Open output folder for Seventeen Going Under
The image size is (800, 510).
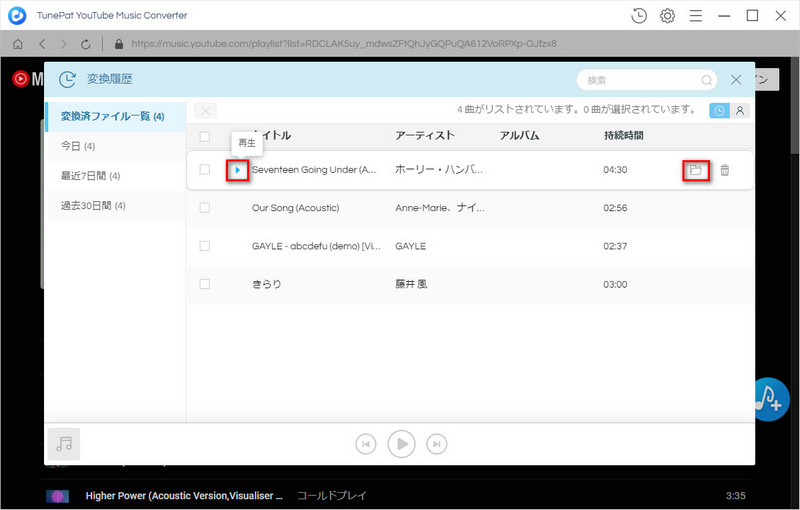point(695,170)
